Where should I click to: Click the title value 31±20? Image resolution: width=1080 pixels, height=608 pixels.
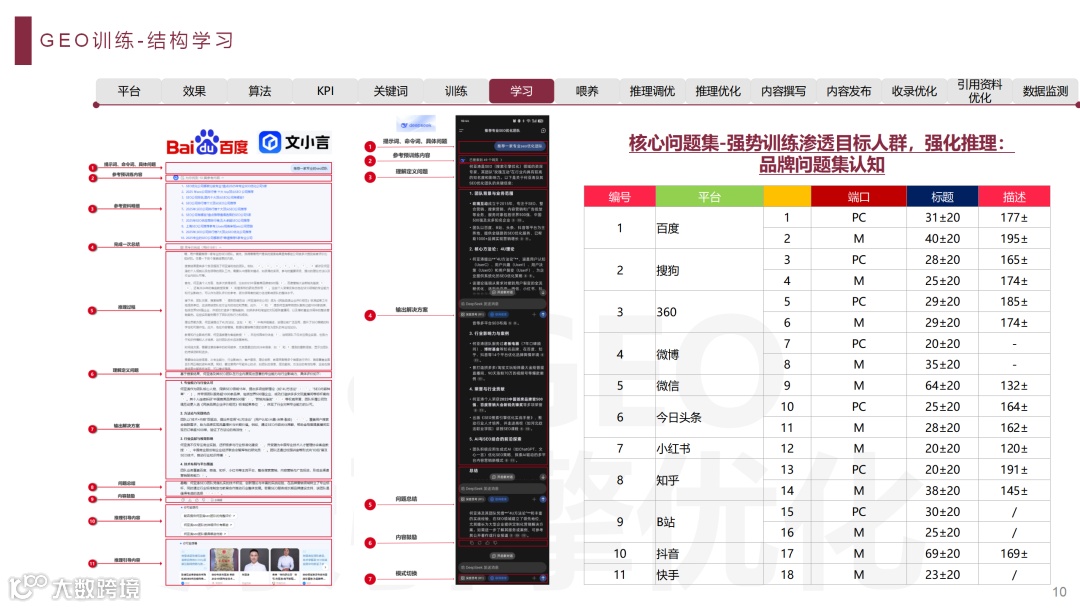click(942, 218)
